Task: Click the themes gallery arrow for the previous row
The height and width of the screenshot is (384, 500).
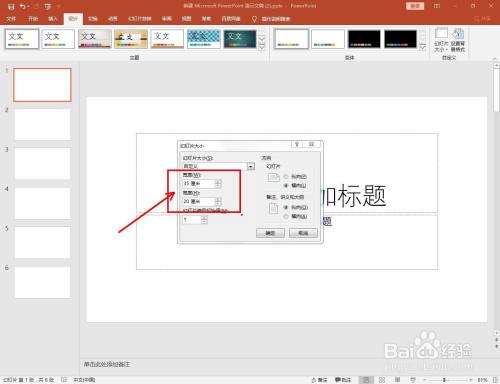Action: [x=262, y=32]
